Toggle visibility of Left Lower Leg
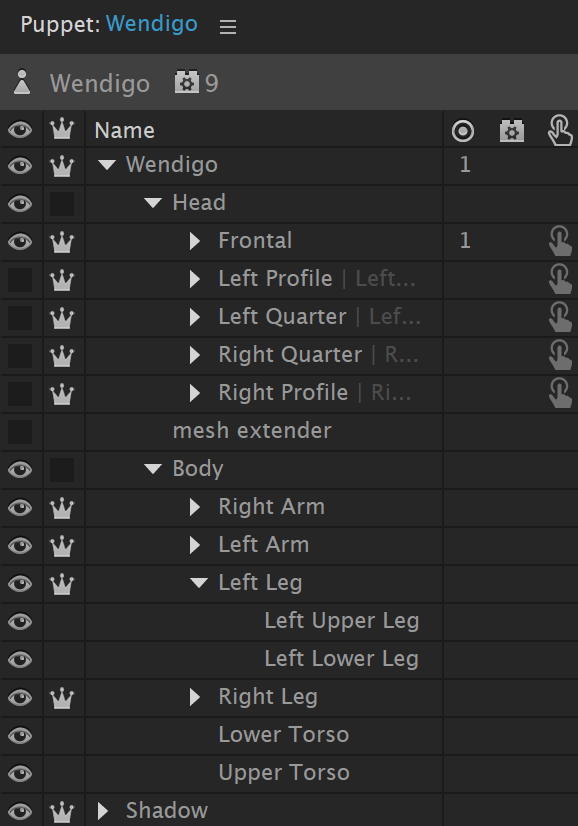Image resolution: width=578 pixels, height=826 pixels. click(x=20, y=660)
